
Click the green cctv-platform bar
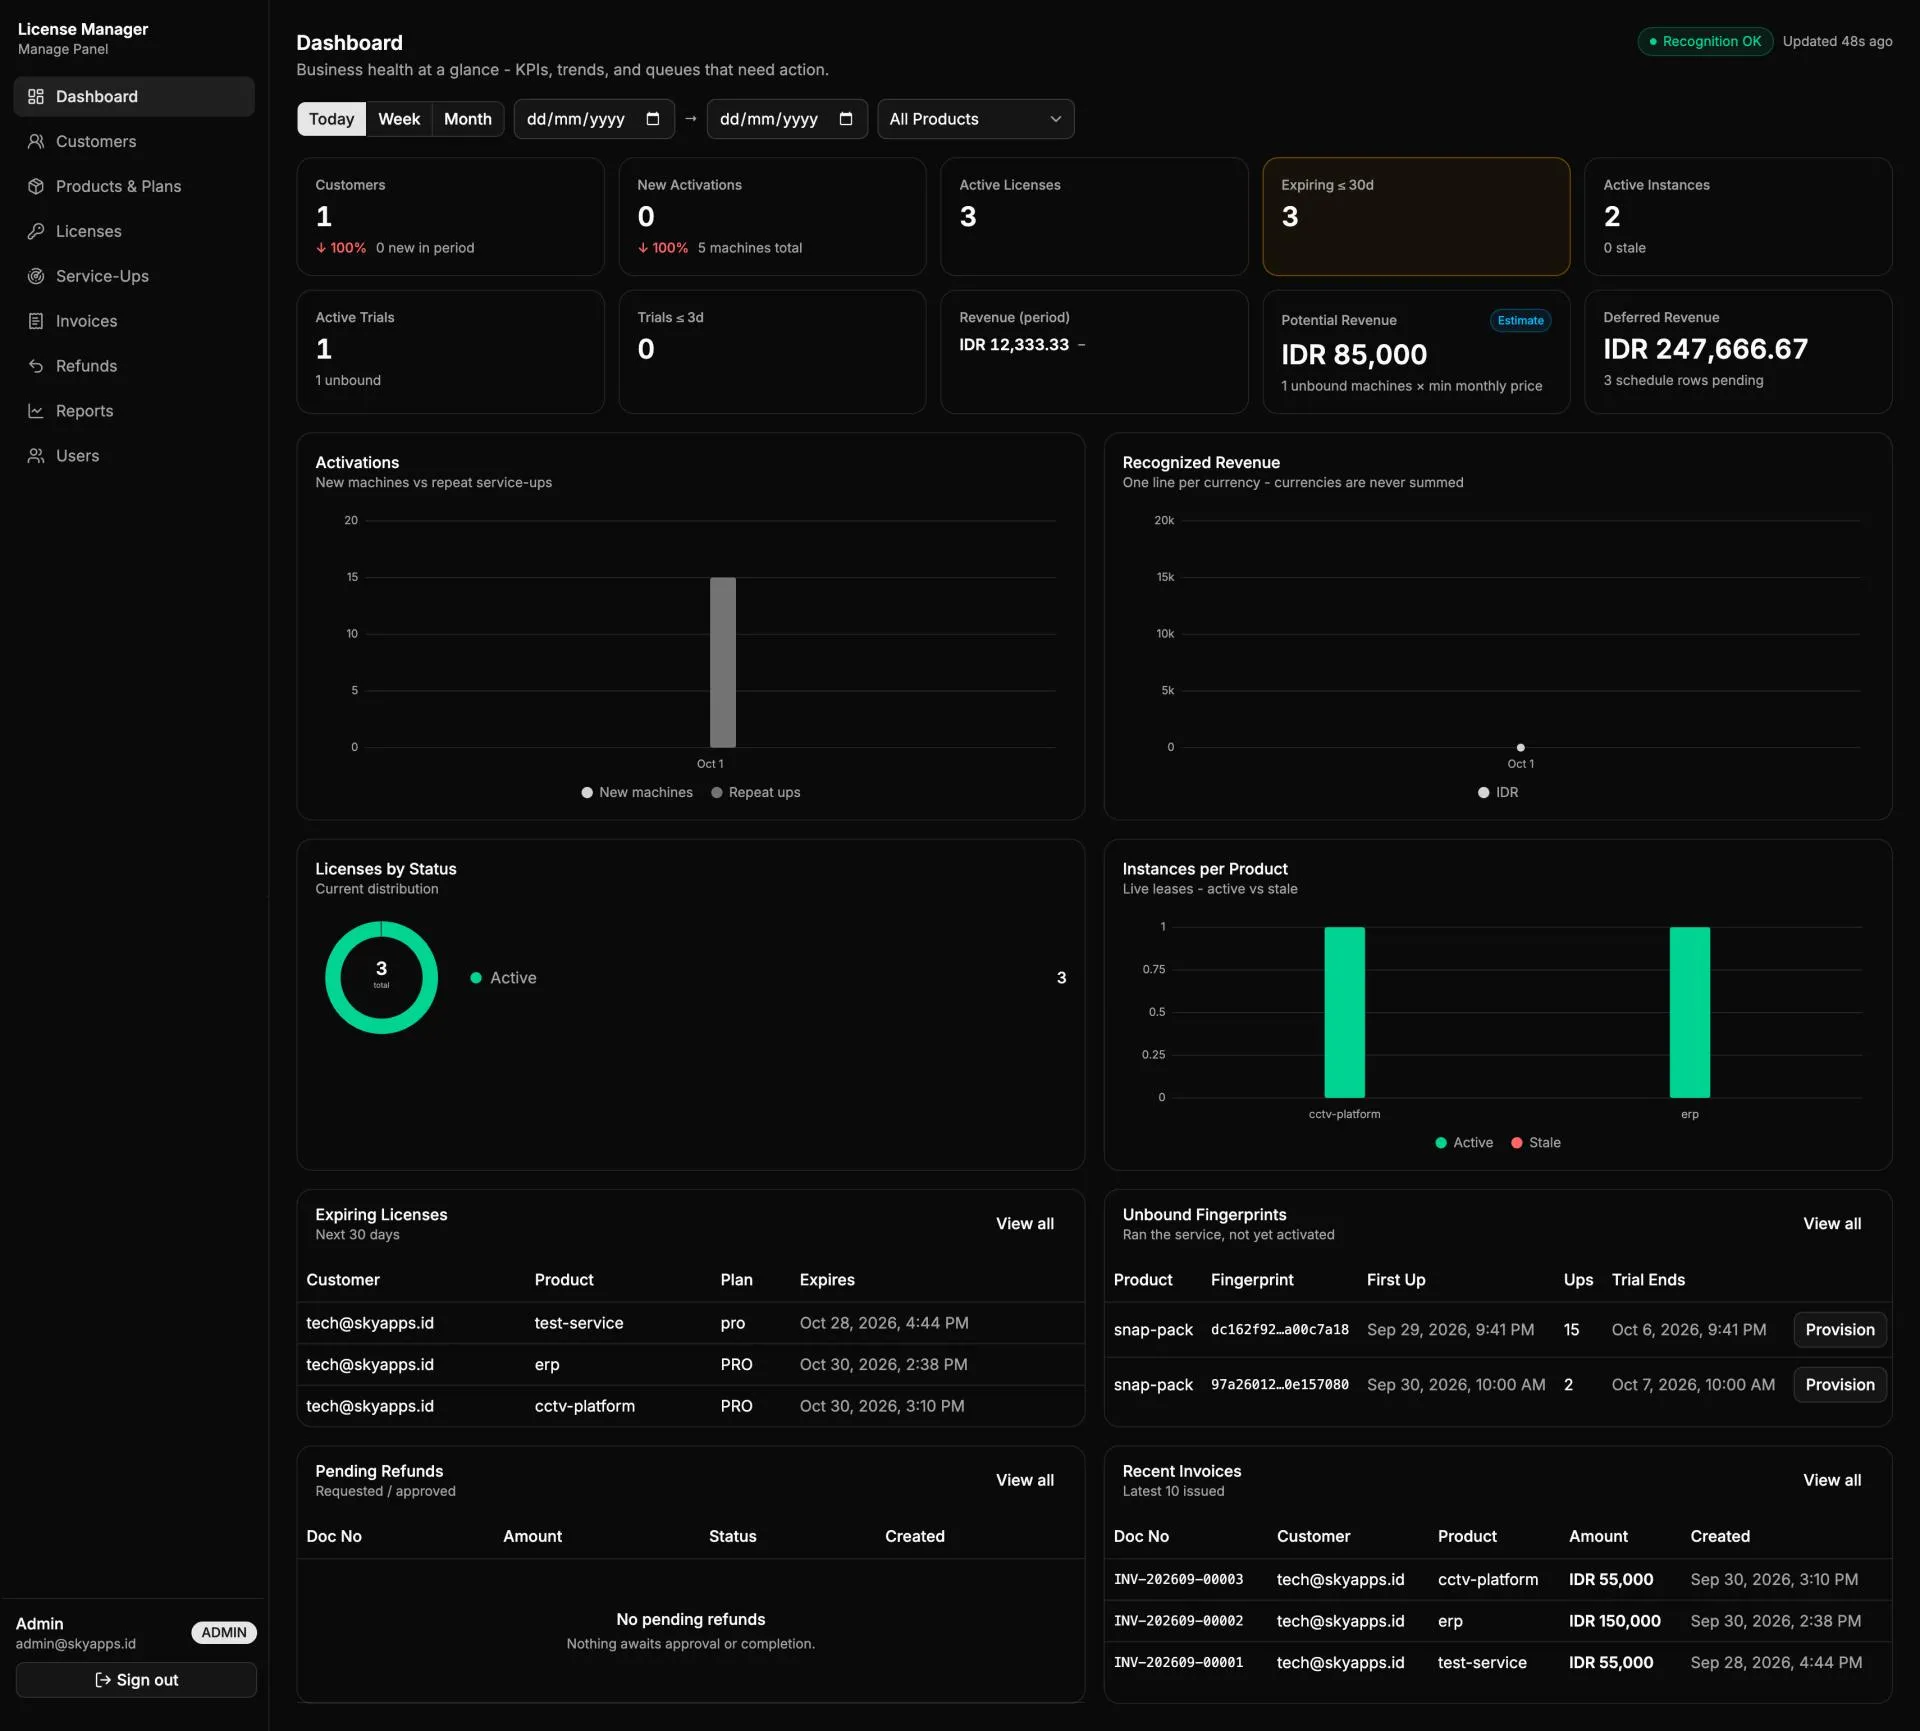click(x=1345, y=1012)
